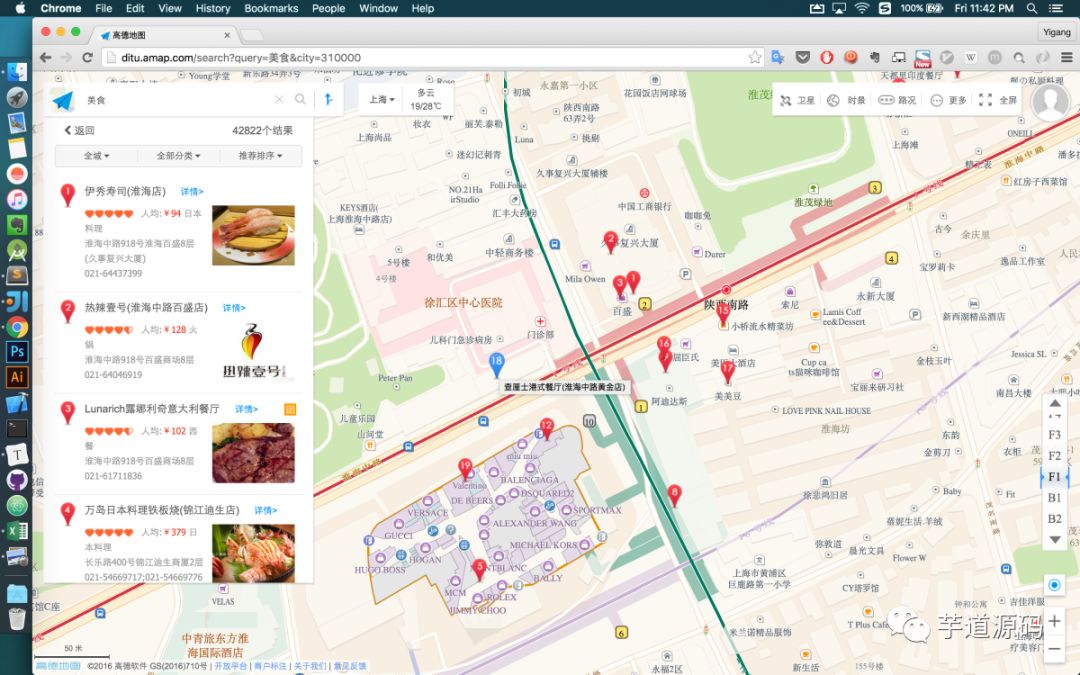Open the 上海 city selector dropdown
The image size is (1080, 675).
382,99
